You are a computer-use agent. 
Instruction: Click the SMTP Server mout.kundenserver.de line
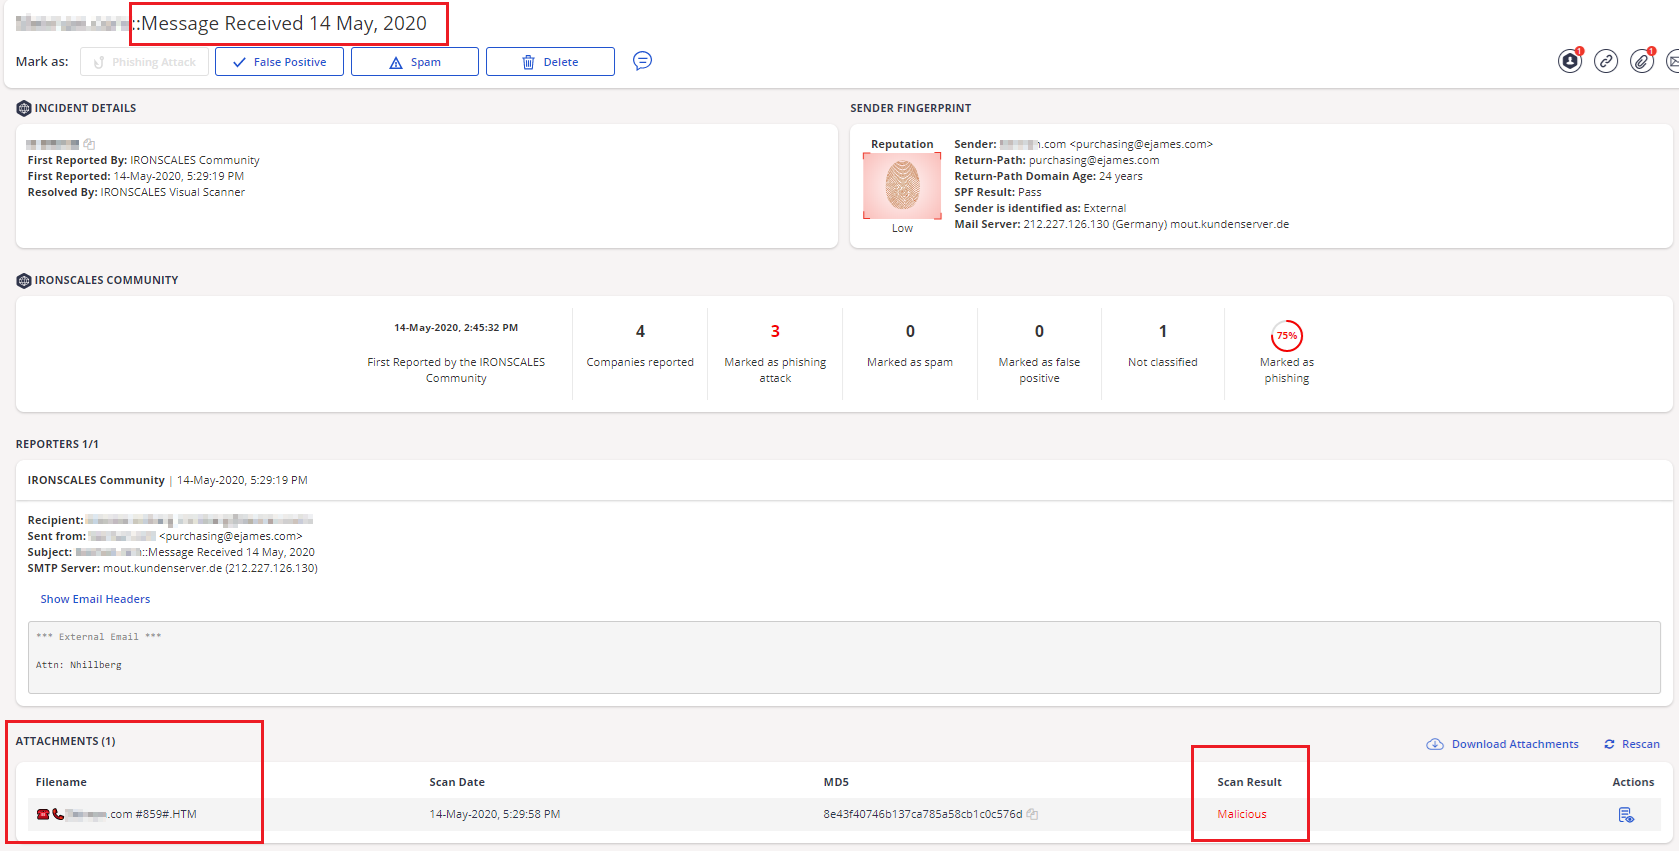172,568
